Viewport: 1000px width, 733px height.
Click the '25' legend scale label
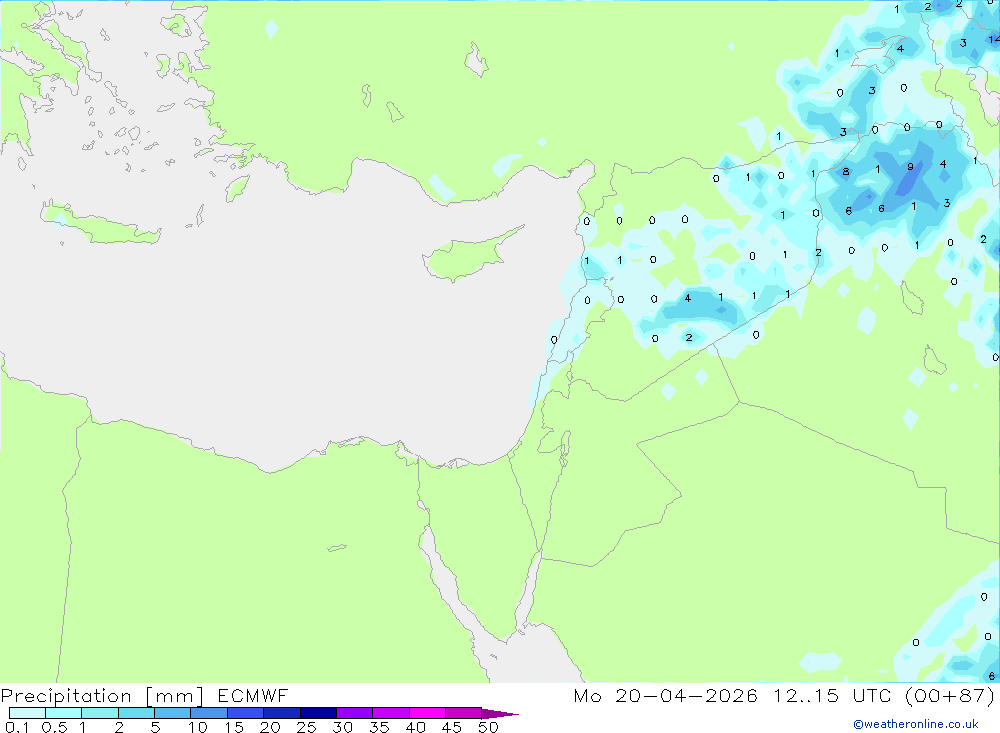307,727
